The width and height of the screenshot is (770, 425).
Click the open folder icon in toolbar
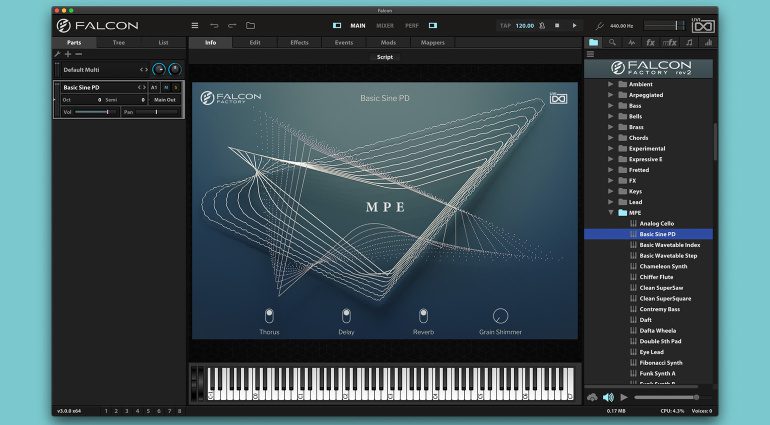(x=250, y=26)
